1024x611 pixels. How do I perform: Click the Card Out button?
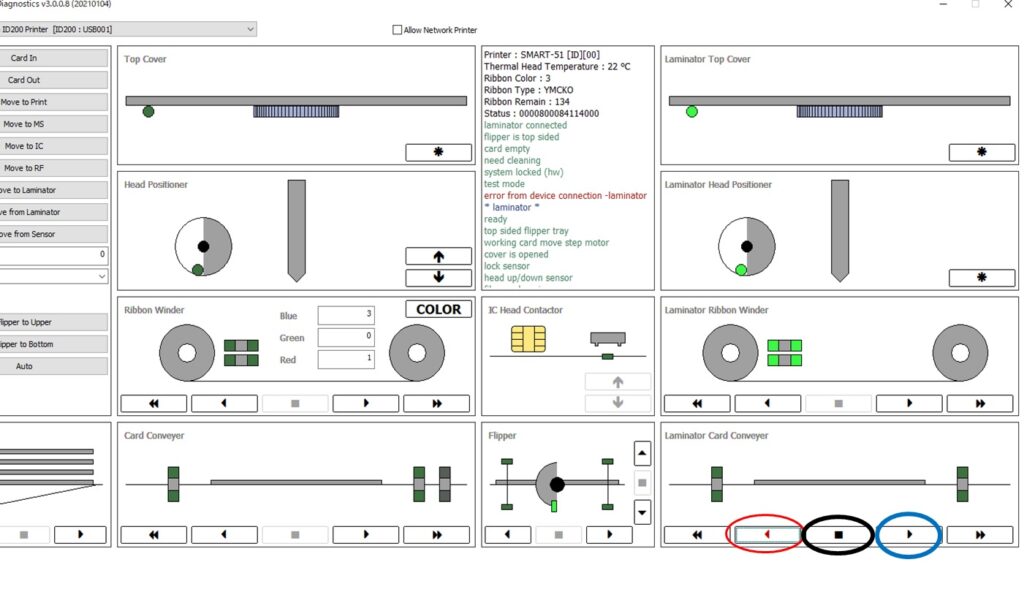(54, 80)
